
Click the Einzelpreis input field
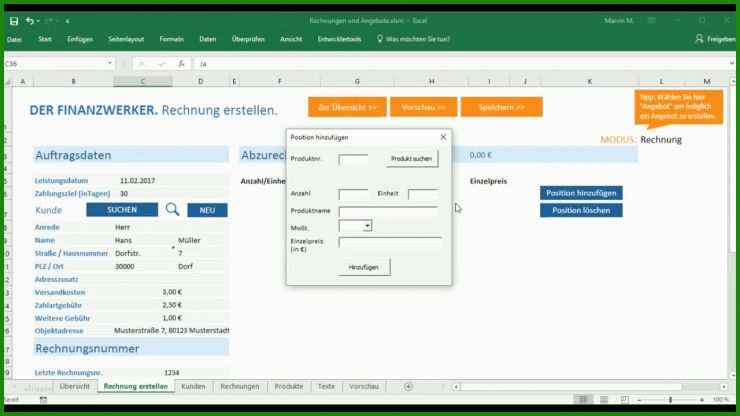390,242
